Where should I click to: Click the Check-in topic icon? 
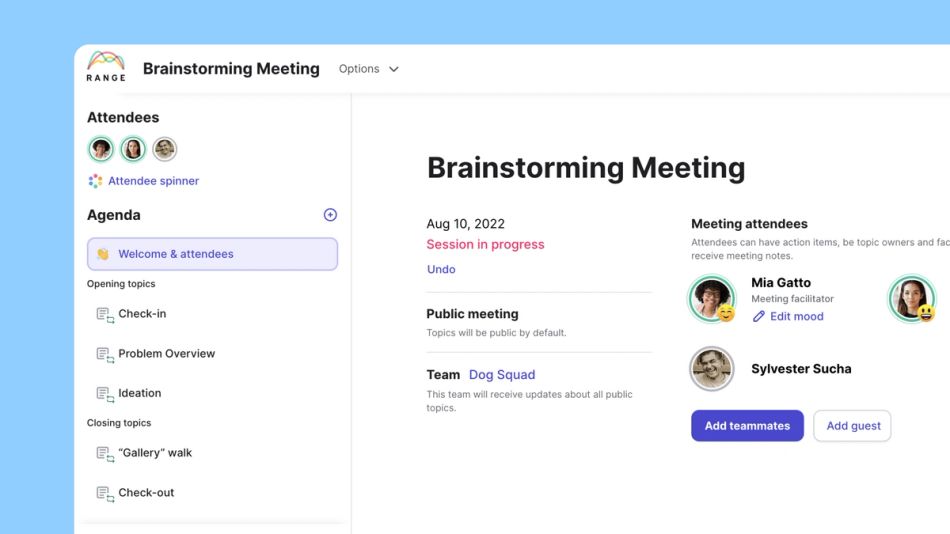pos(105,315)
